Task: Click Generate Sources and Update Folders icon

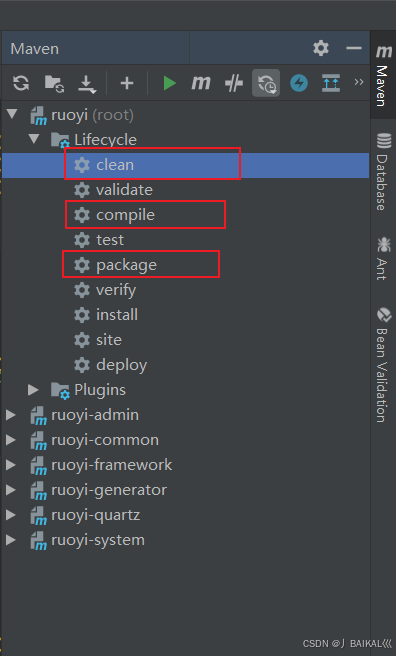Action: click(x=54, y=83)
